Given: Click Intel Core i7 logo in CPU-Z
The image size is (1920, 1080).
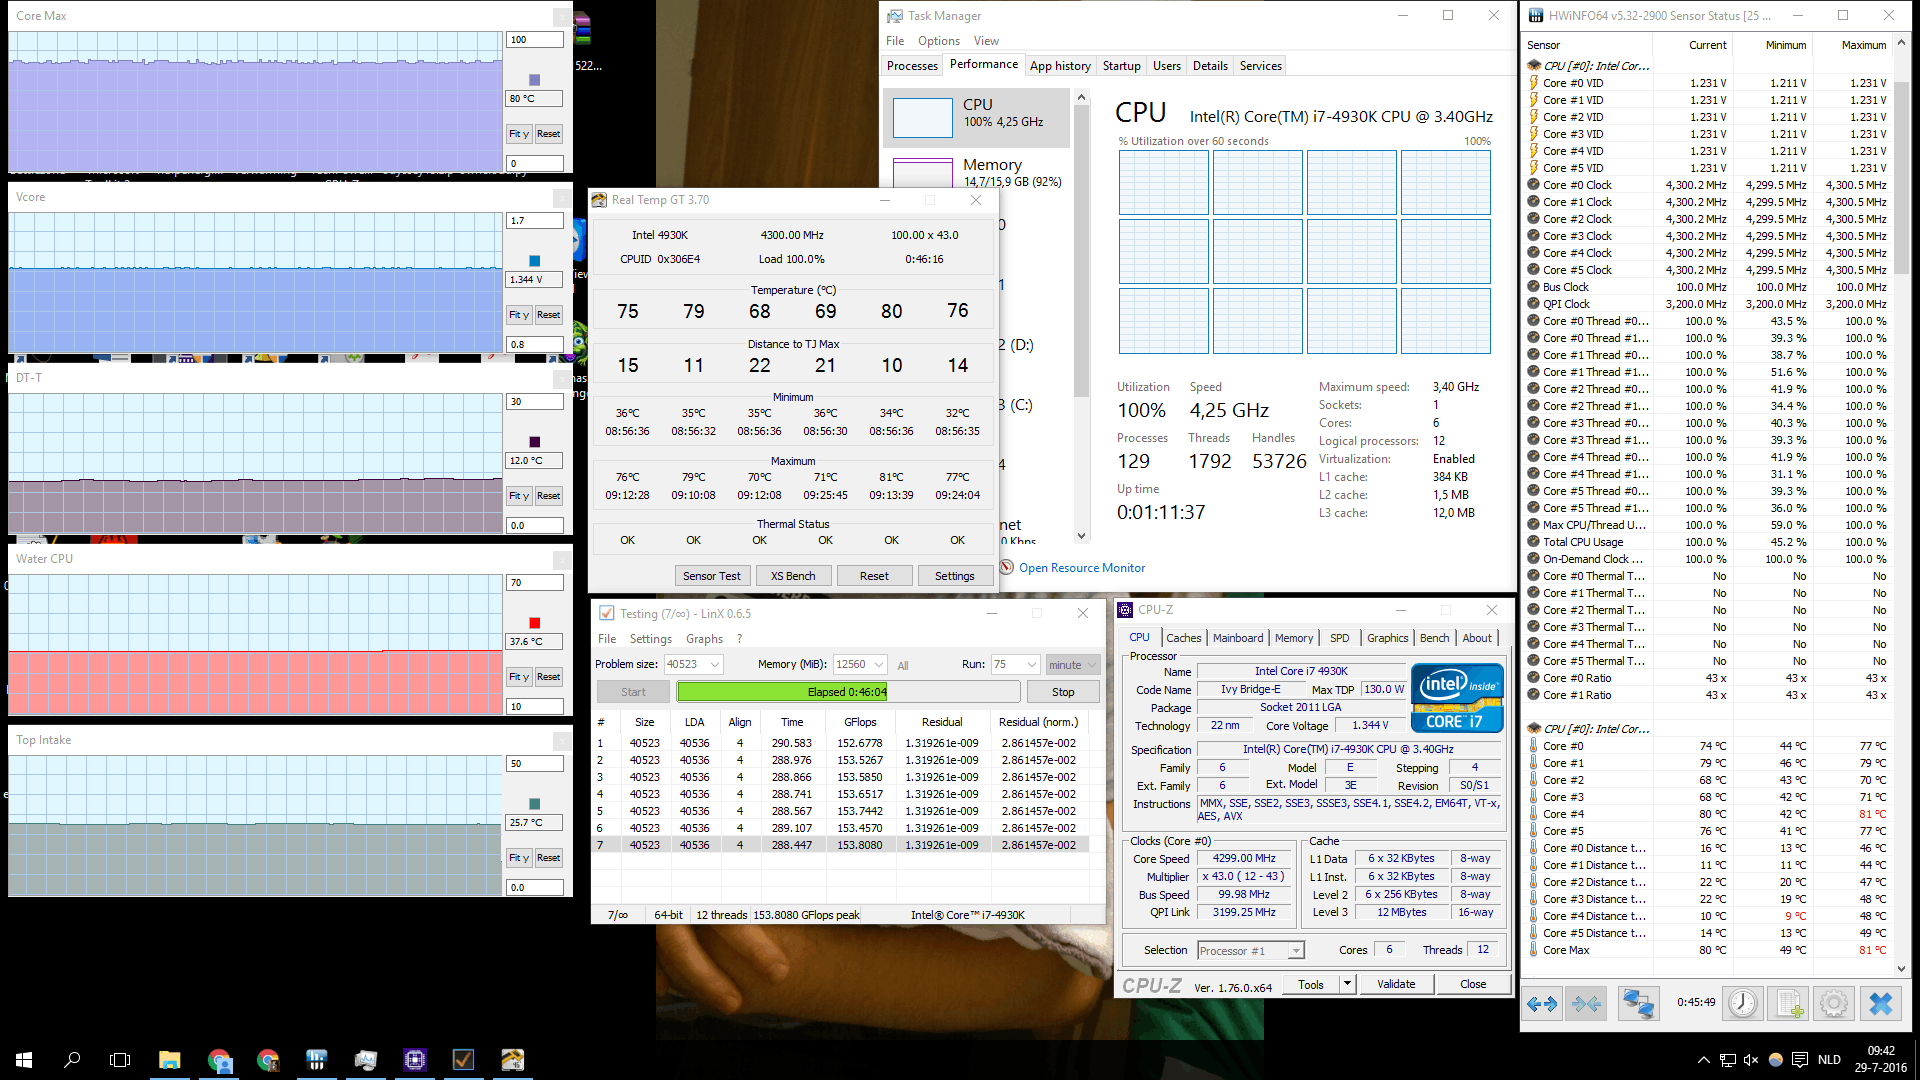Looking at the screenshot, I should [1457, 697].
